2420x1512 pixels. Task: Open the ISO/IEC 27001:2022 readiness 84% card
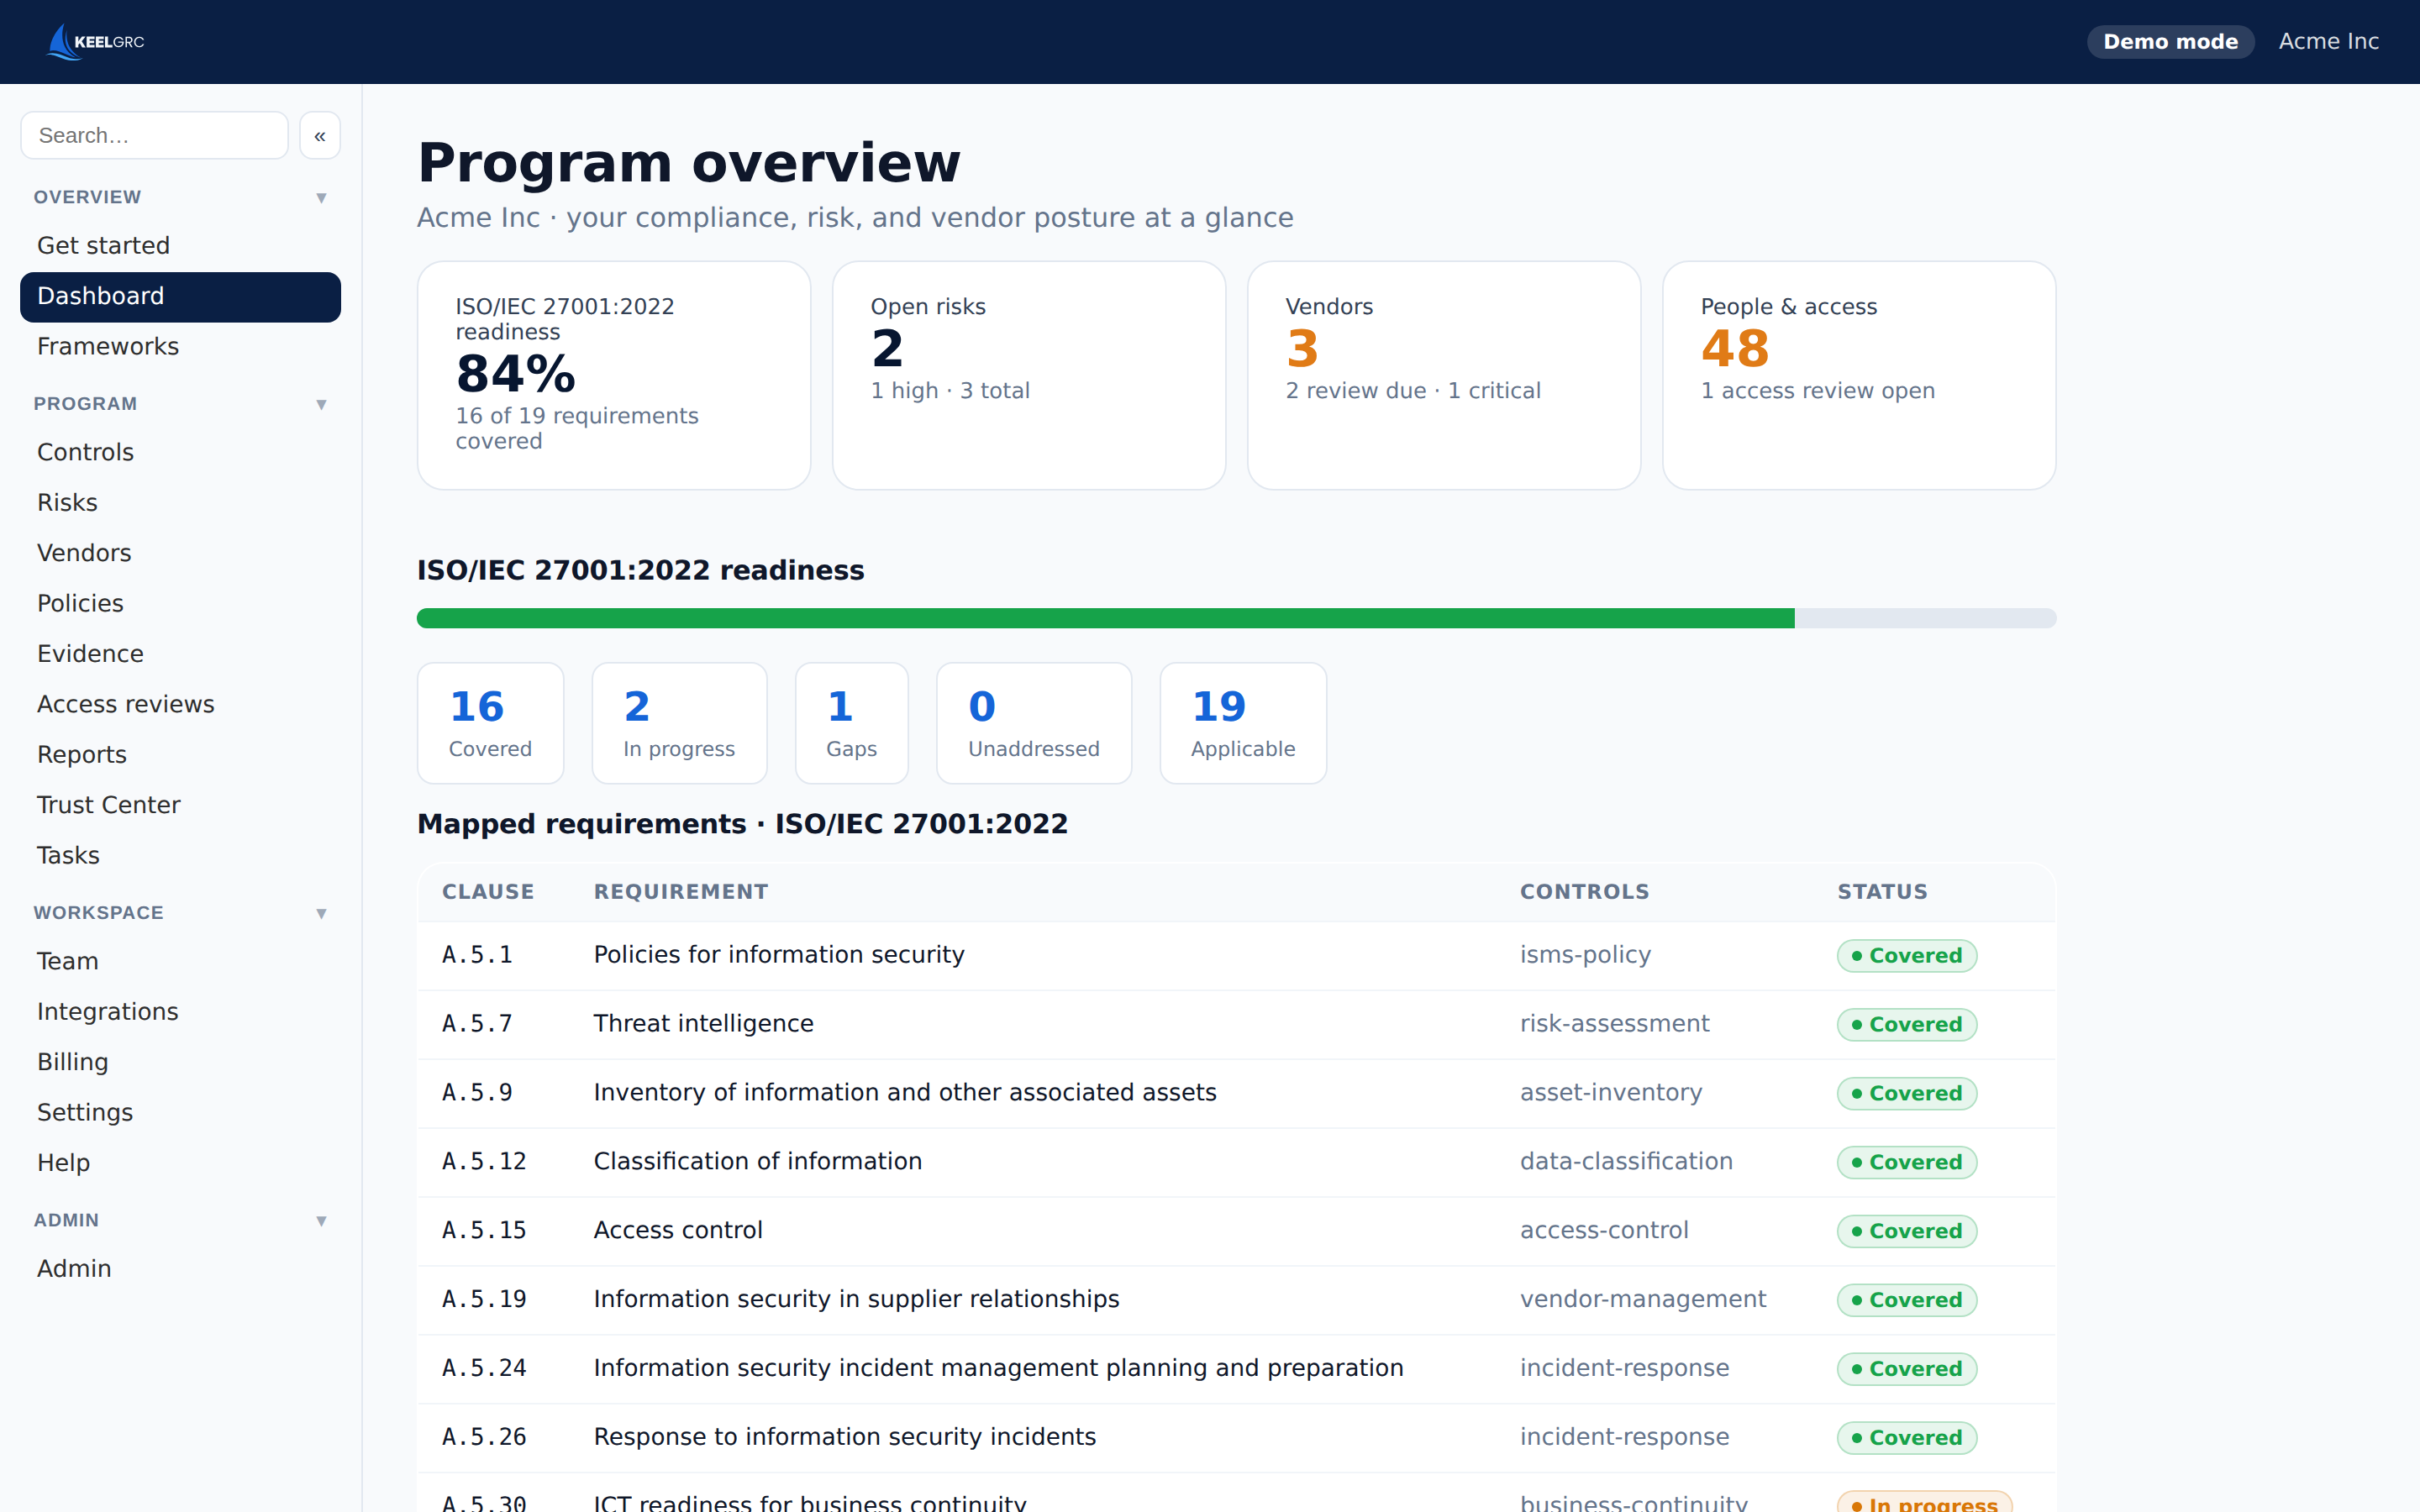[614, 375]
